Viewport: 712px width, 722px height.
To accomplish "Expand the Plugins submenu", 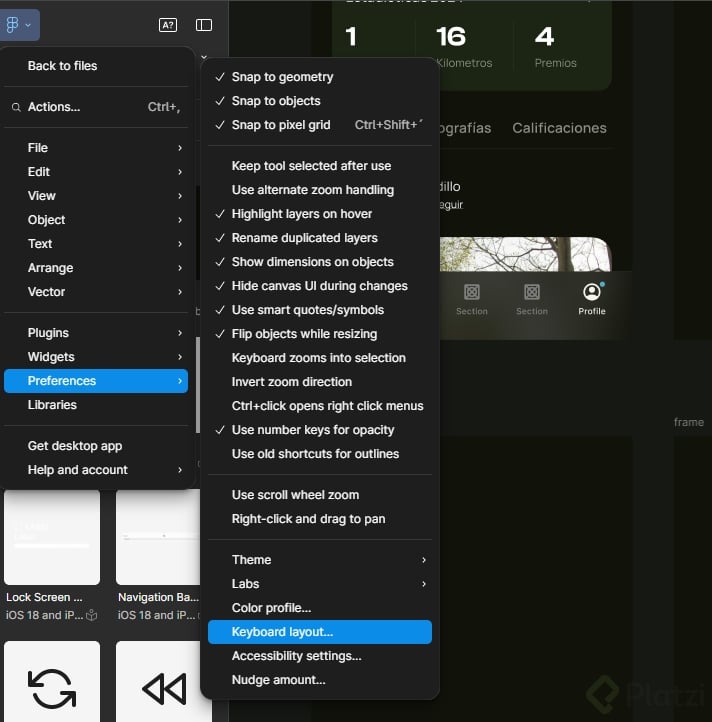I will [x=96, y=333].
